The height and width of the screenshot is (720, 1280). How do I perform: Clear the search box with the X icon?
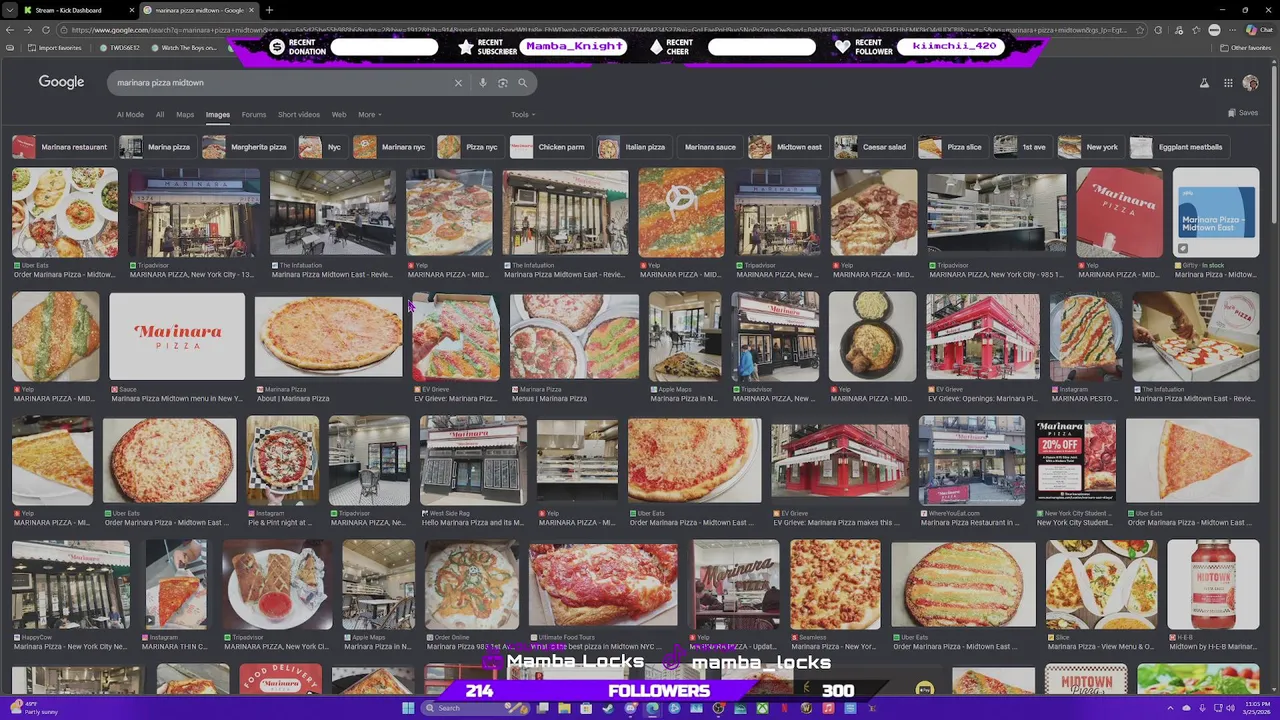tap(458, 83)
